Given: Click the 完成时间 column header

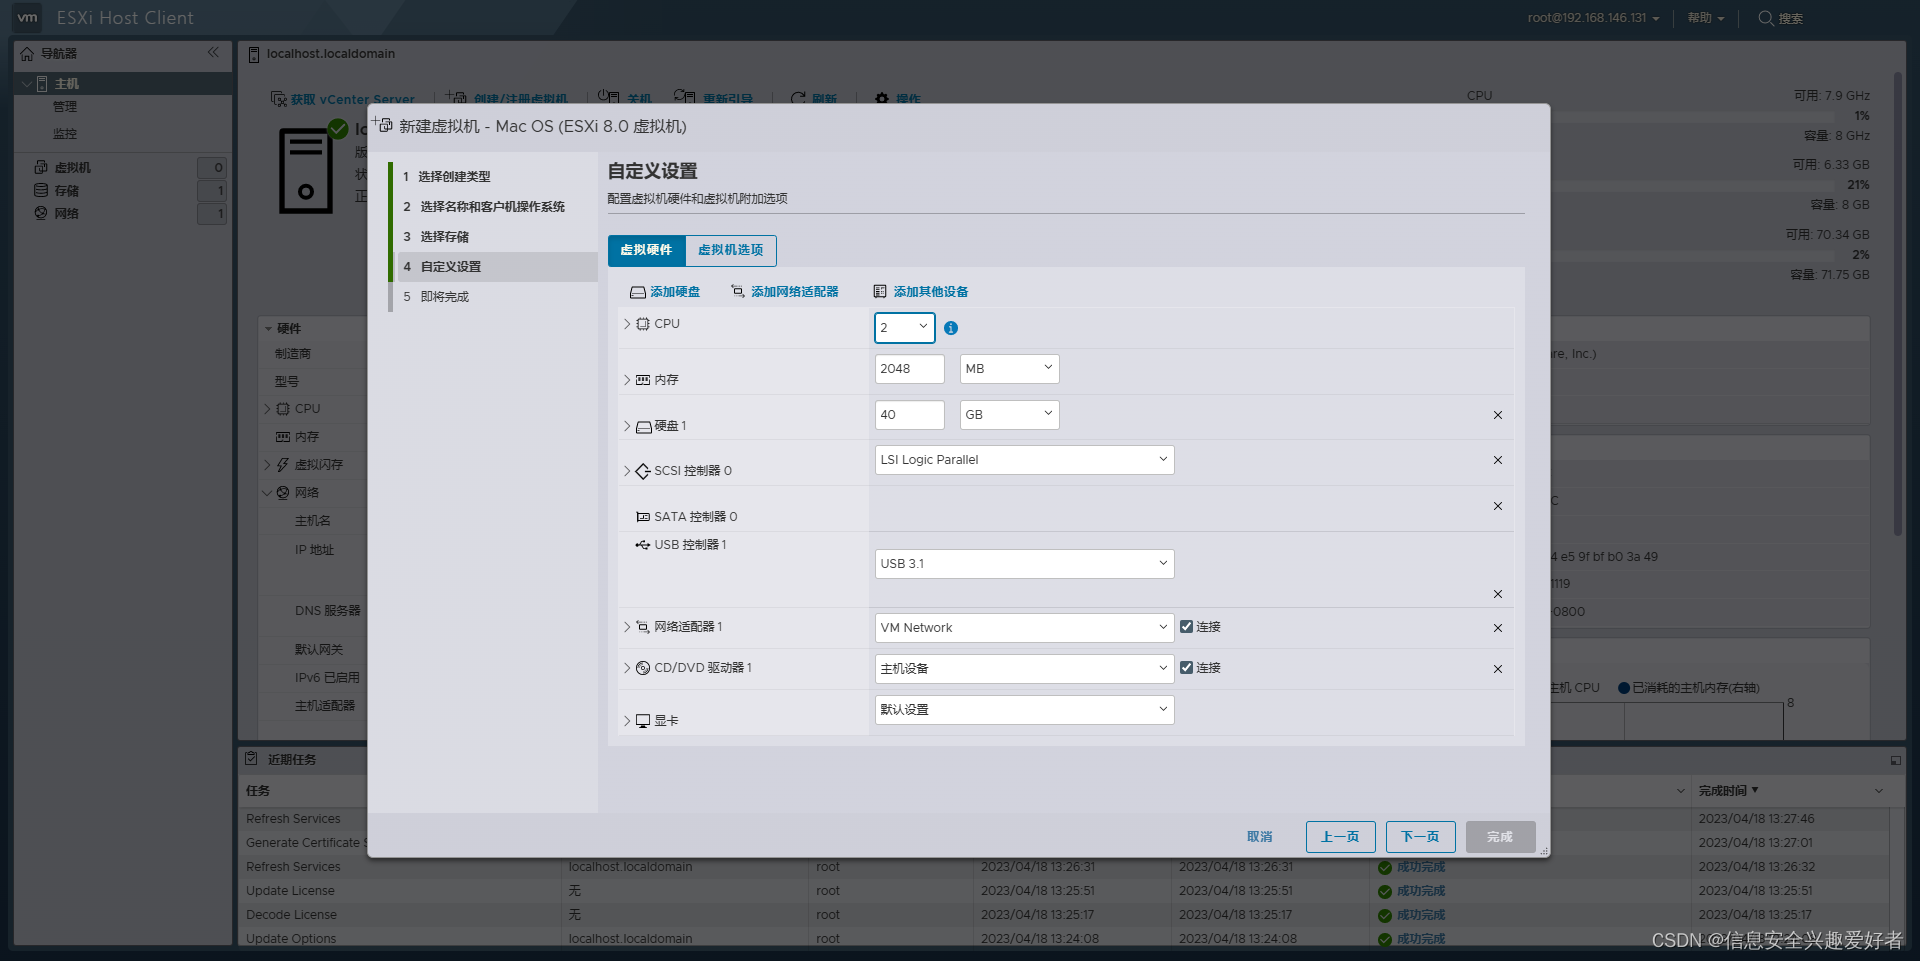Looking at the screenshot, I should tap(1790, 791).
